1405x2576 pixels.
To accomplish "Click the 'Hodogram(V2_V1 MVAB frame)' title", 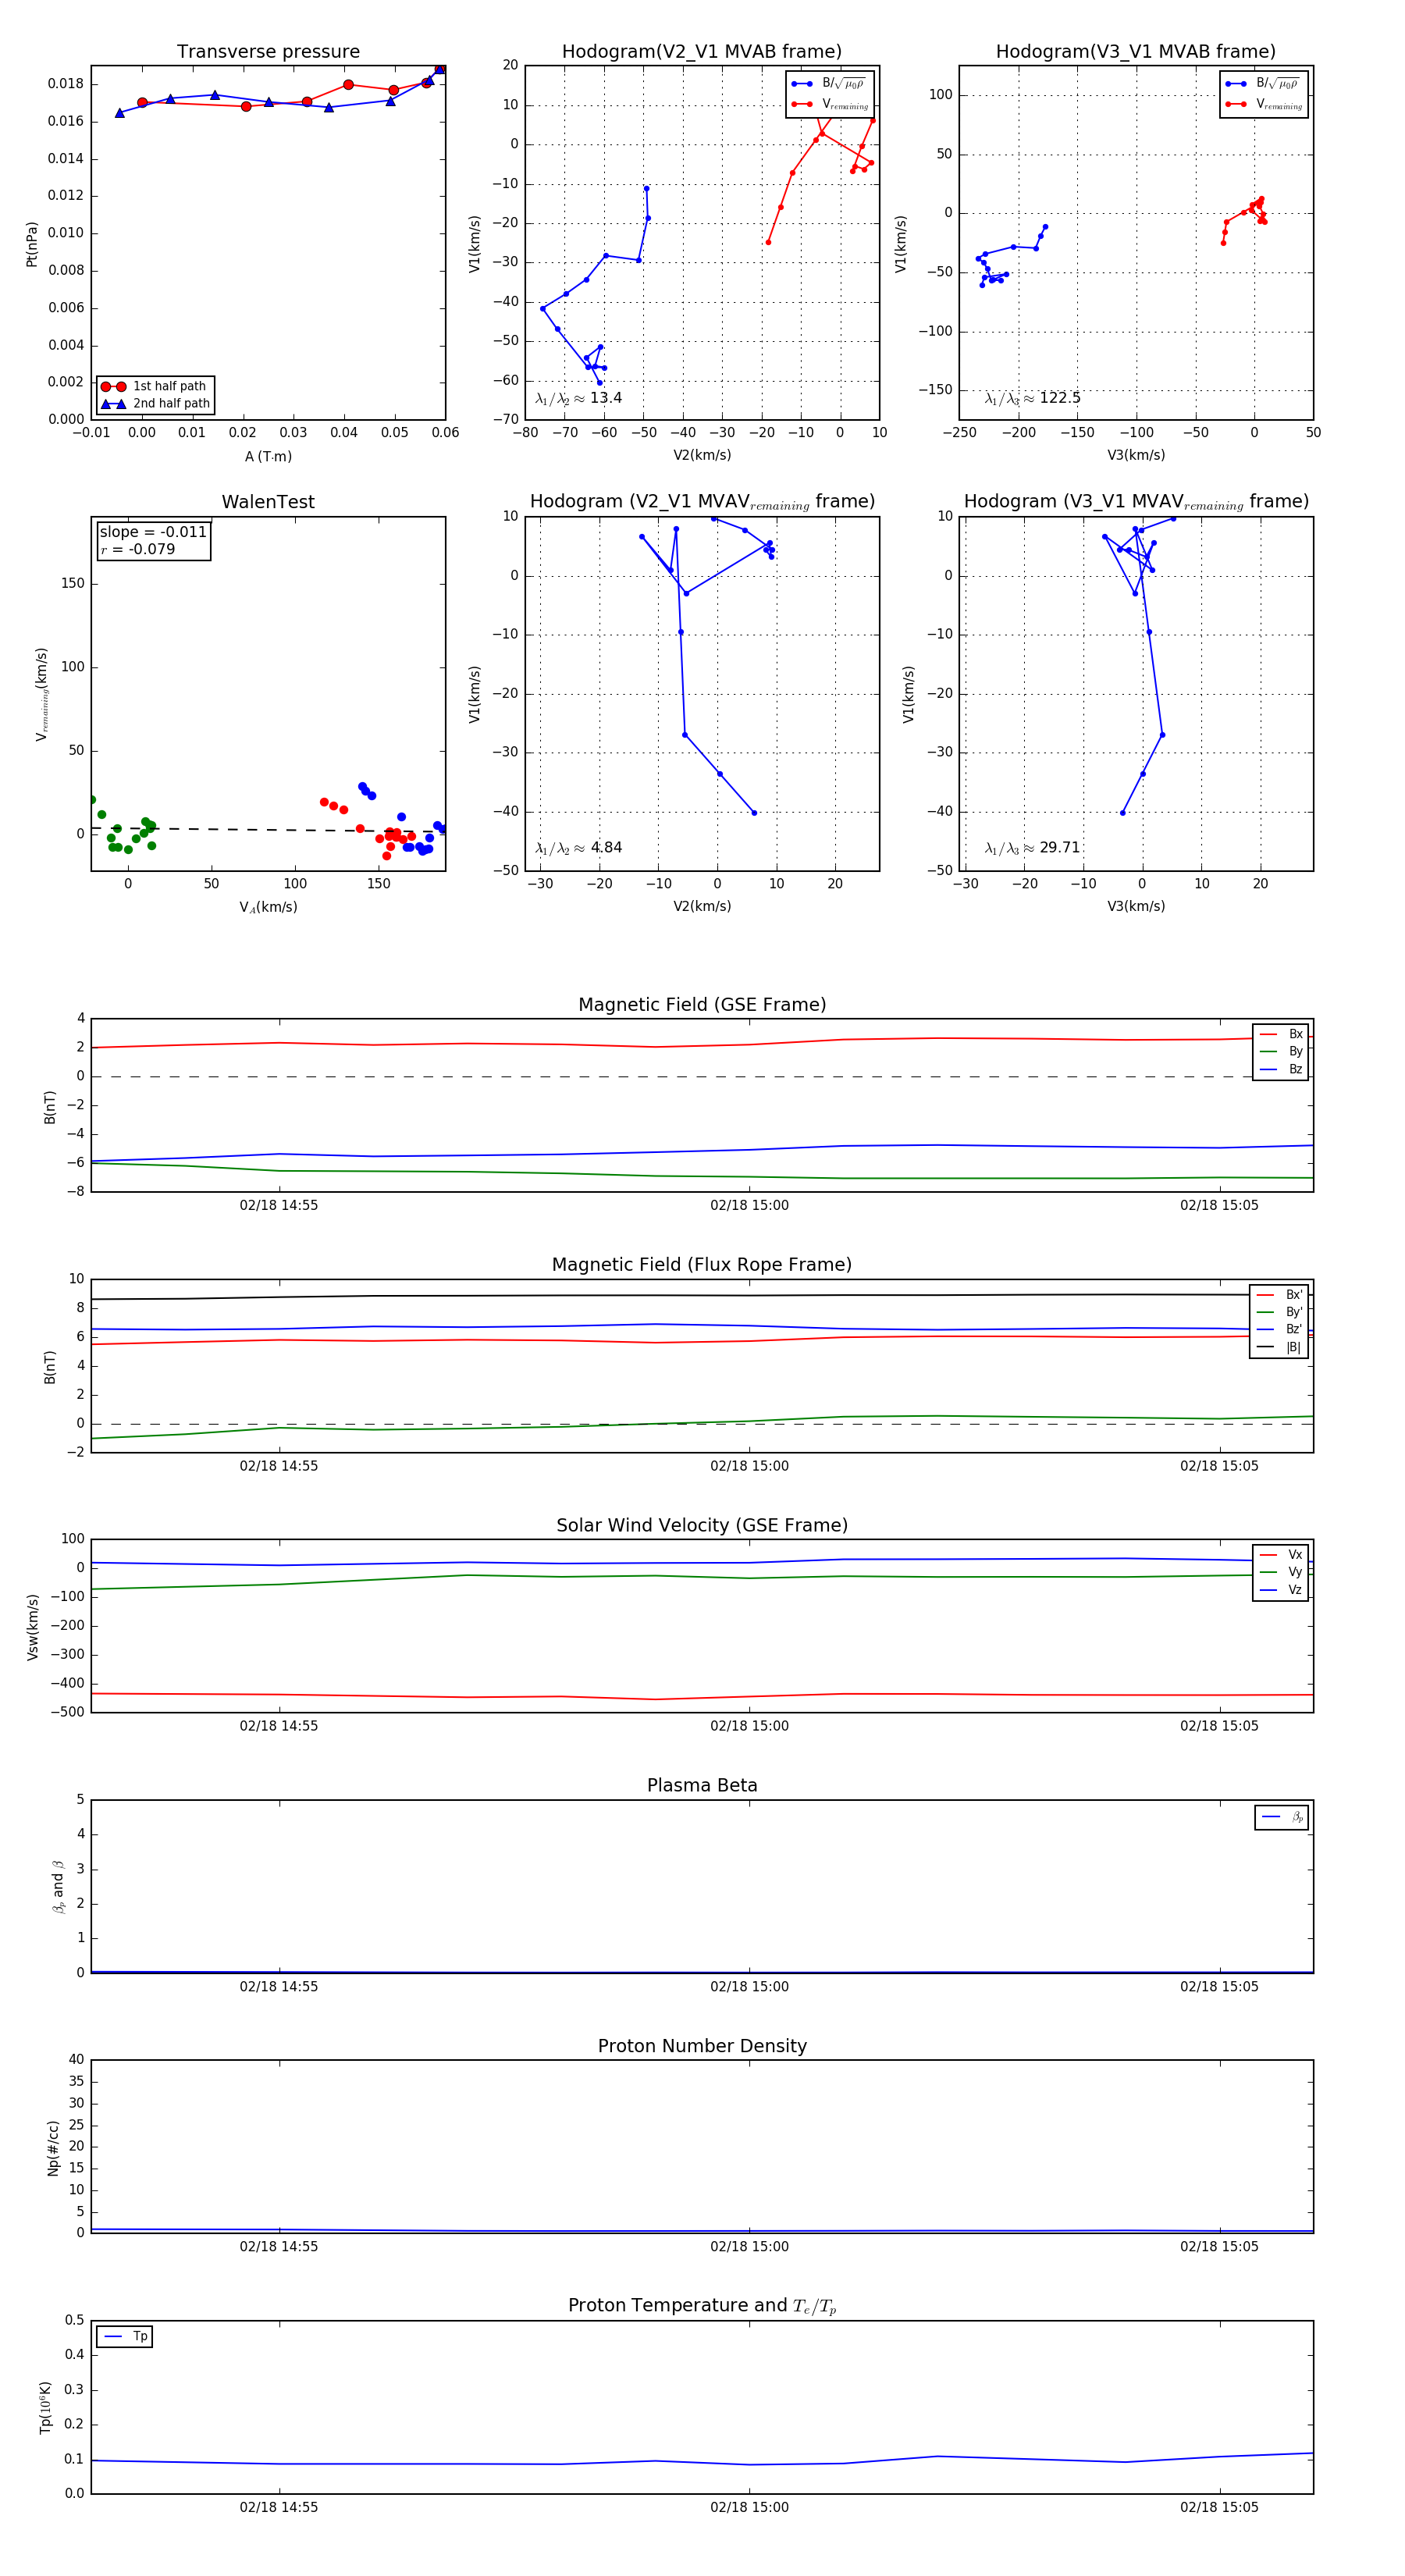I will point(702,52).
